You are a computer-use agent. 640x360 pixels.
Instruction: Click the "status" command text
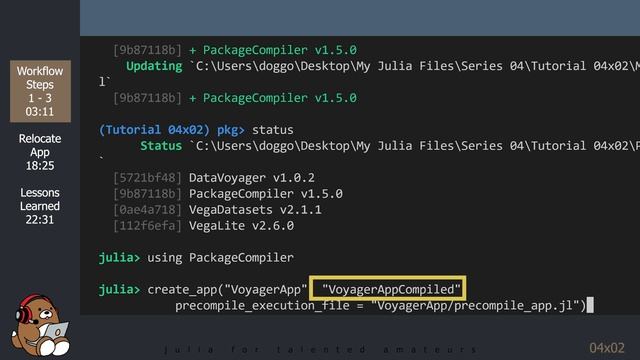(x=272, y=130)
